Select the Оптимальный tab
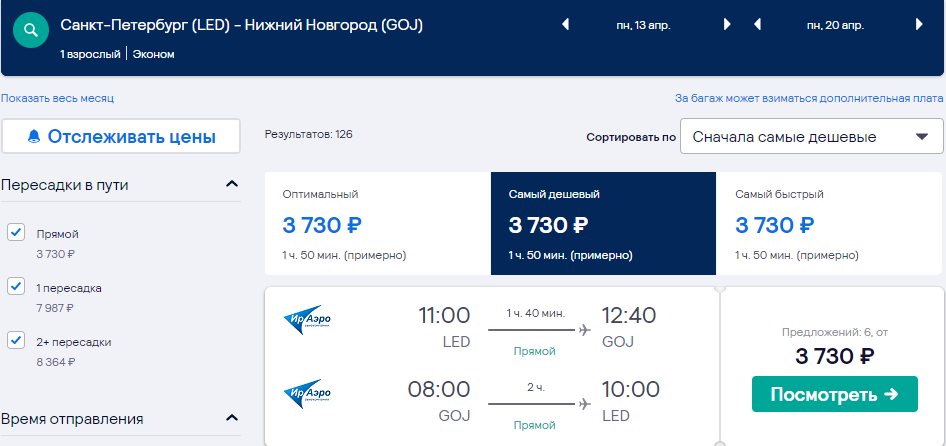946x446 pixels. [x=378, y=224]
